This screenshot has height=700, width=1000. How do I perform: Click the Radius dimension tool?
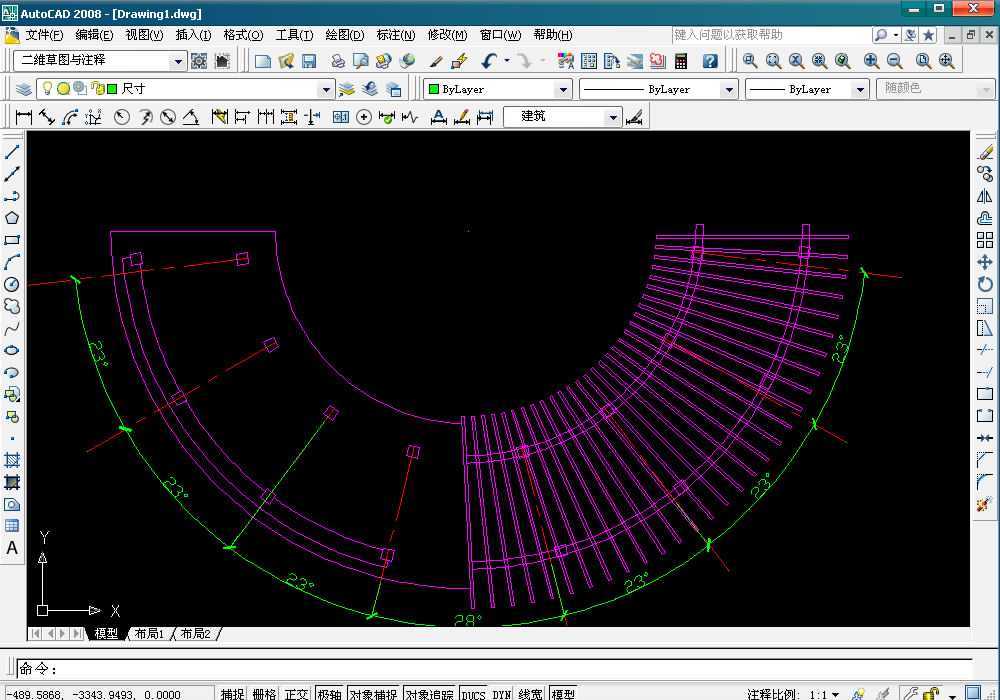(122, 117)
